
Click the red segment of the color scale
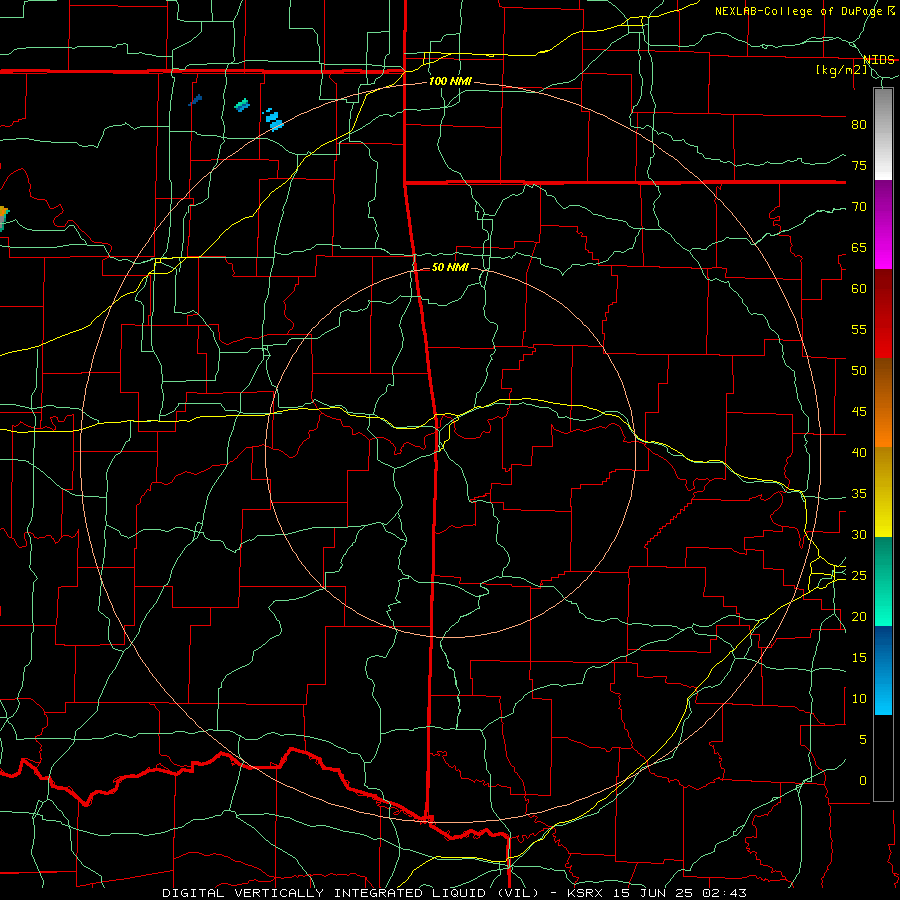pyautogui.click(x=883, y=314)
